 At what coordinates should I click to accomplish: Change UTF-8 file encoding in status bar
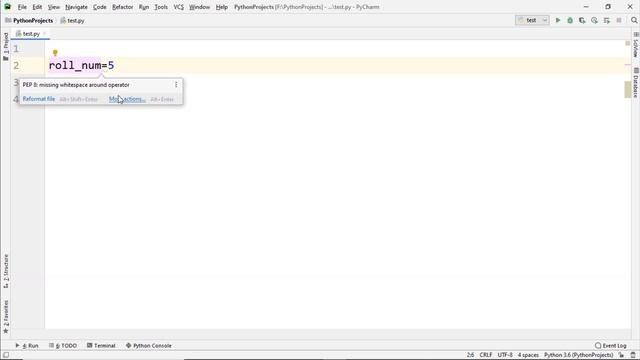(505, 355)
